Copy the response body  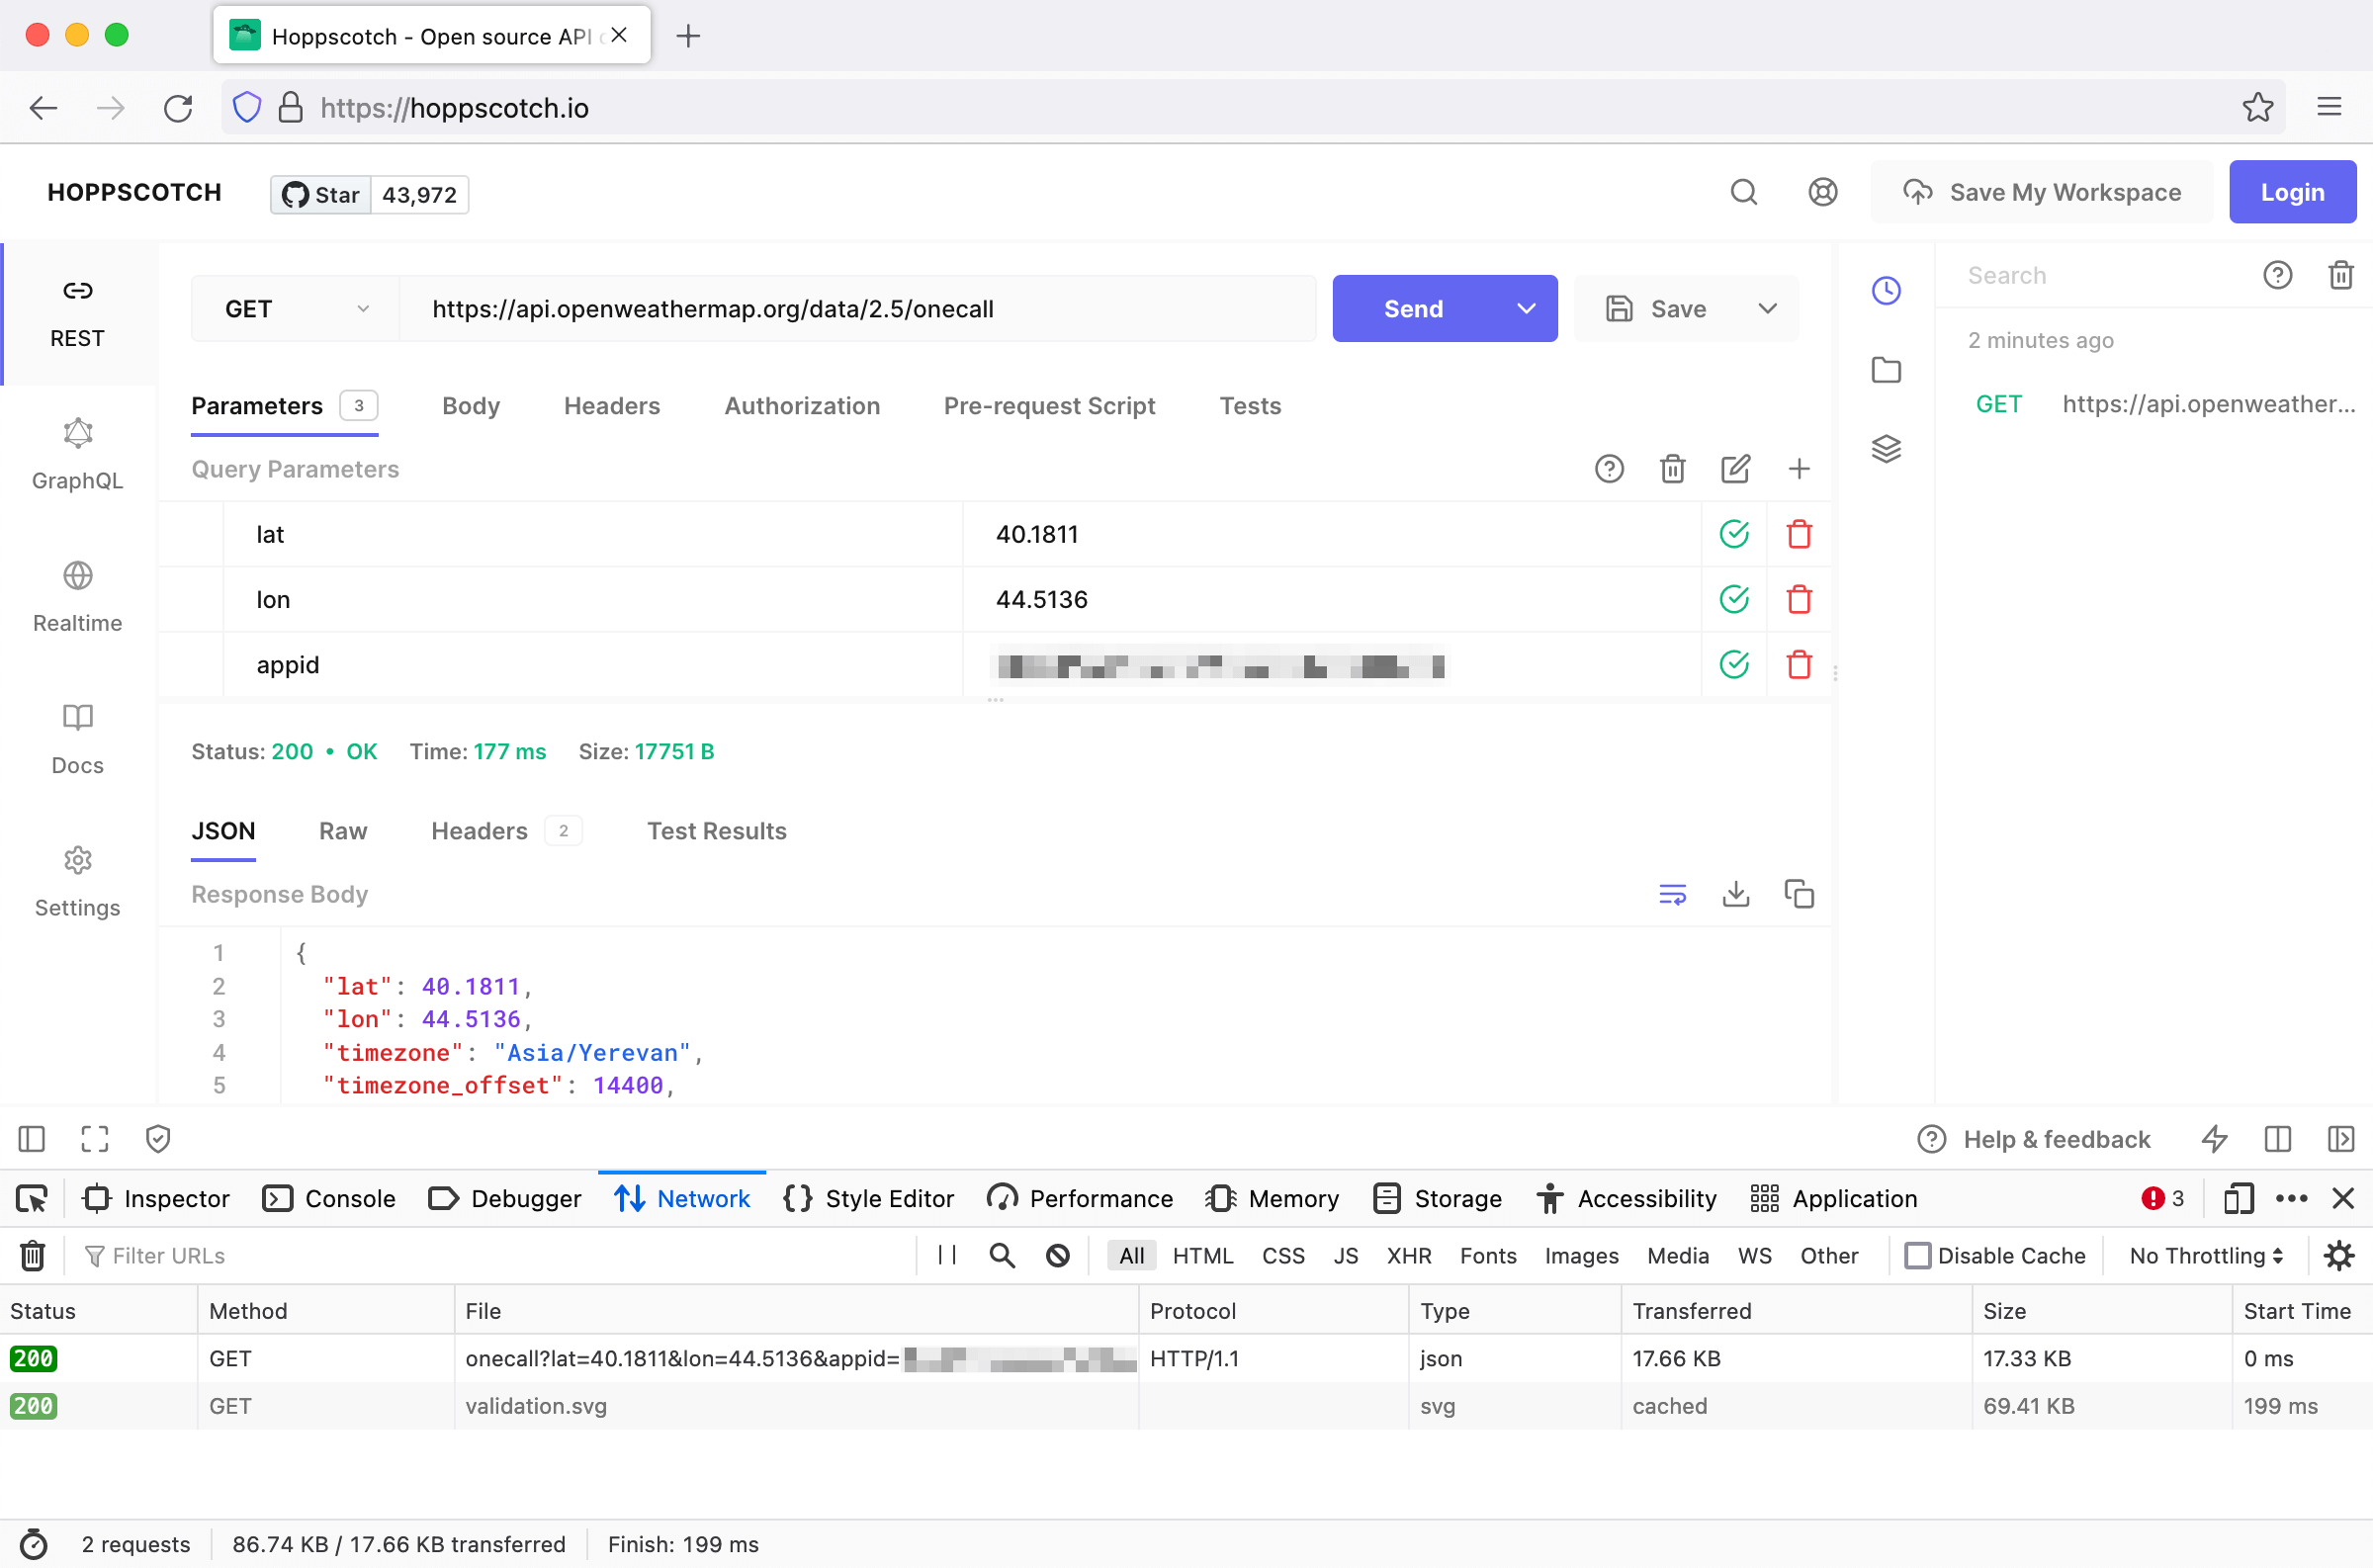pyautogui.click(x=1798, y=894)
